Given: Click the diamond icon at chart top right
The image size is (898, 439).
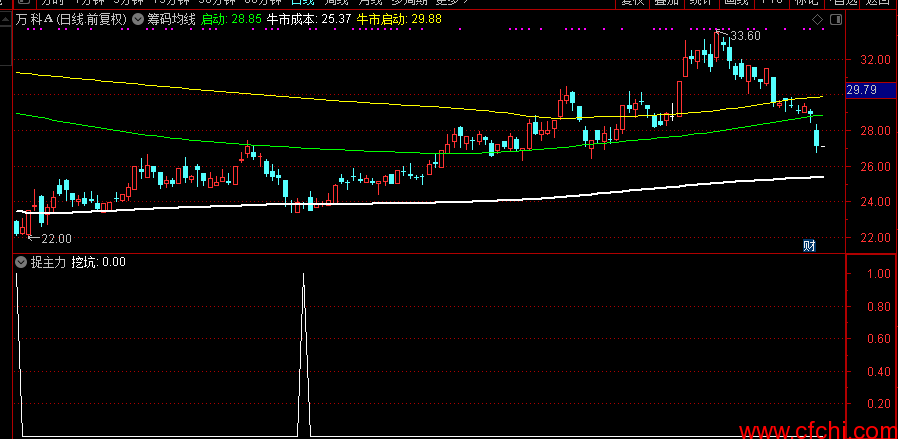Looking at the screenshot, I should pos(818,20).
